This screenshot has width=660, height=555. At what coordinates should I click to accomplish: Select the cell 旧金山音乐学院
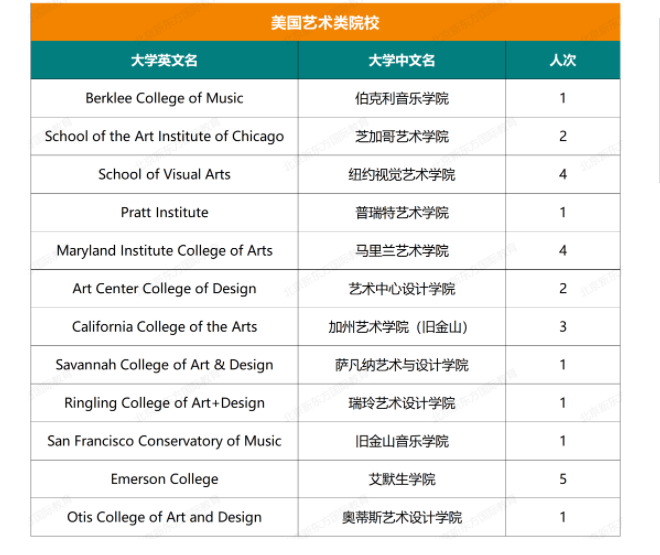tap(402, 441)
